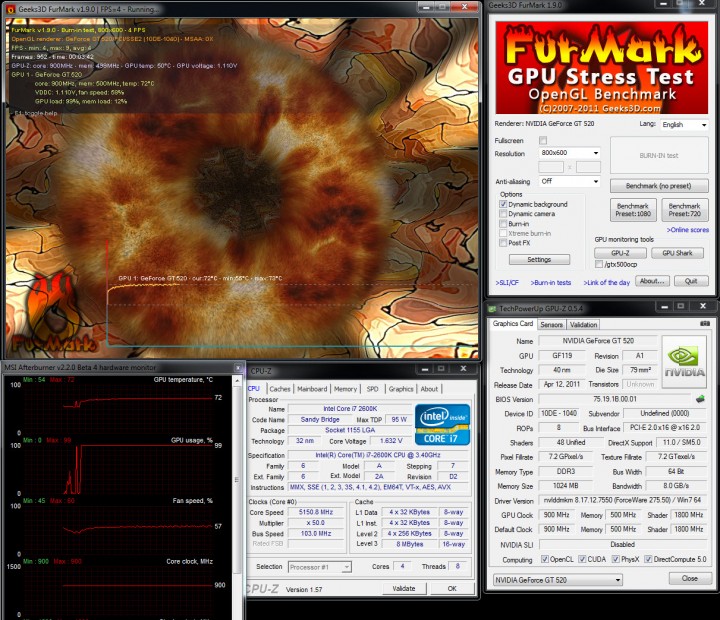Disable the Dynamic background option
The height and width of the screenshot is (620, 720).
click(x=503, y=204)
